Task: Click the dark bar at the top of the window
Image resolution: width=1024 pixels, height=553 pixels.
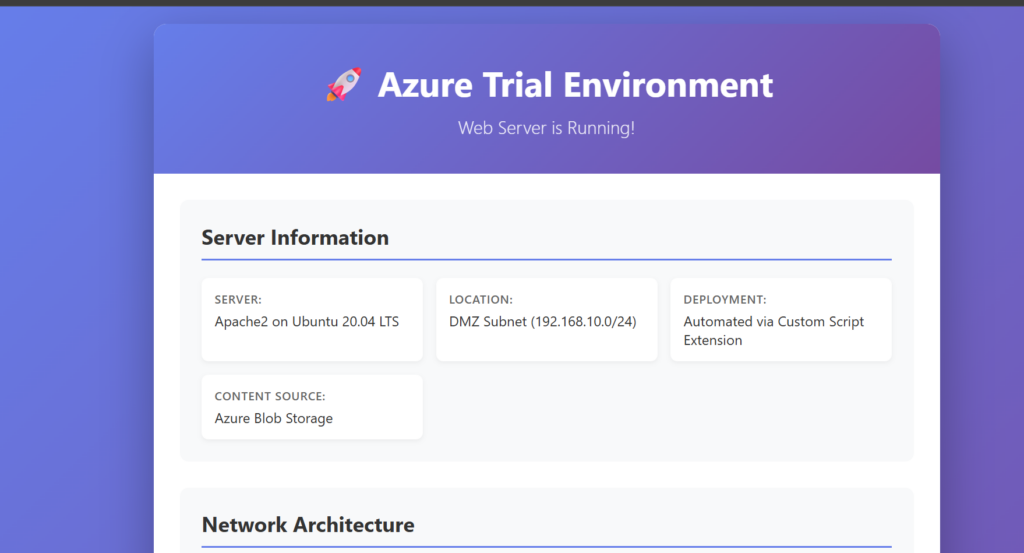Action: [x=512, y=3]
